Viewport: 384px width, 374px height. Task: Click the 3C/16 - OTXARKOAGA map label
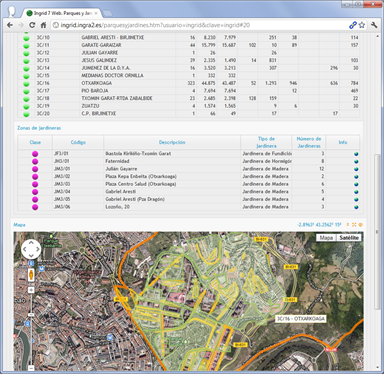(301, 319)
